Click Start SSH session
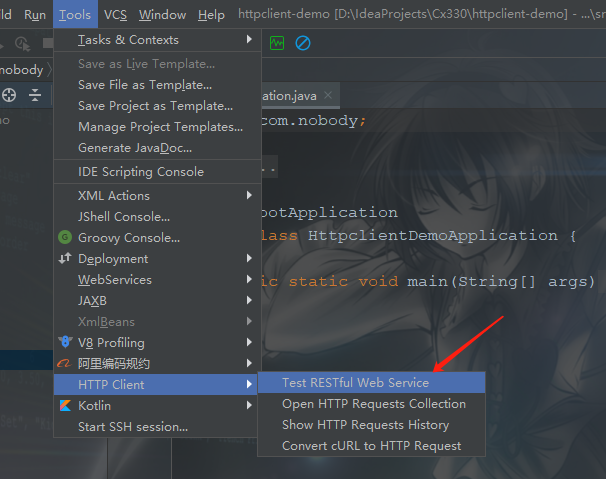606x479 pixels. coord(155,426)
